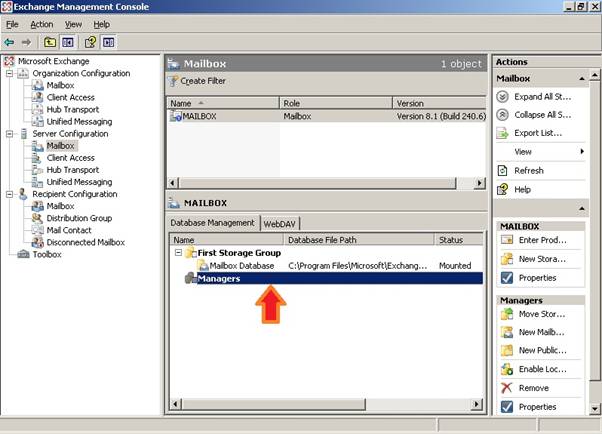Sort by Name column in server list
The image size is (602, 434).
coord(223,103)
